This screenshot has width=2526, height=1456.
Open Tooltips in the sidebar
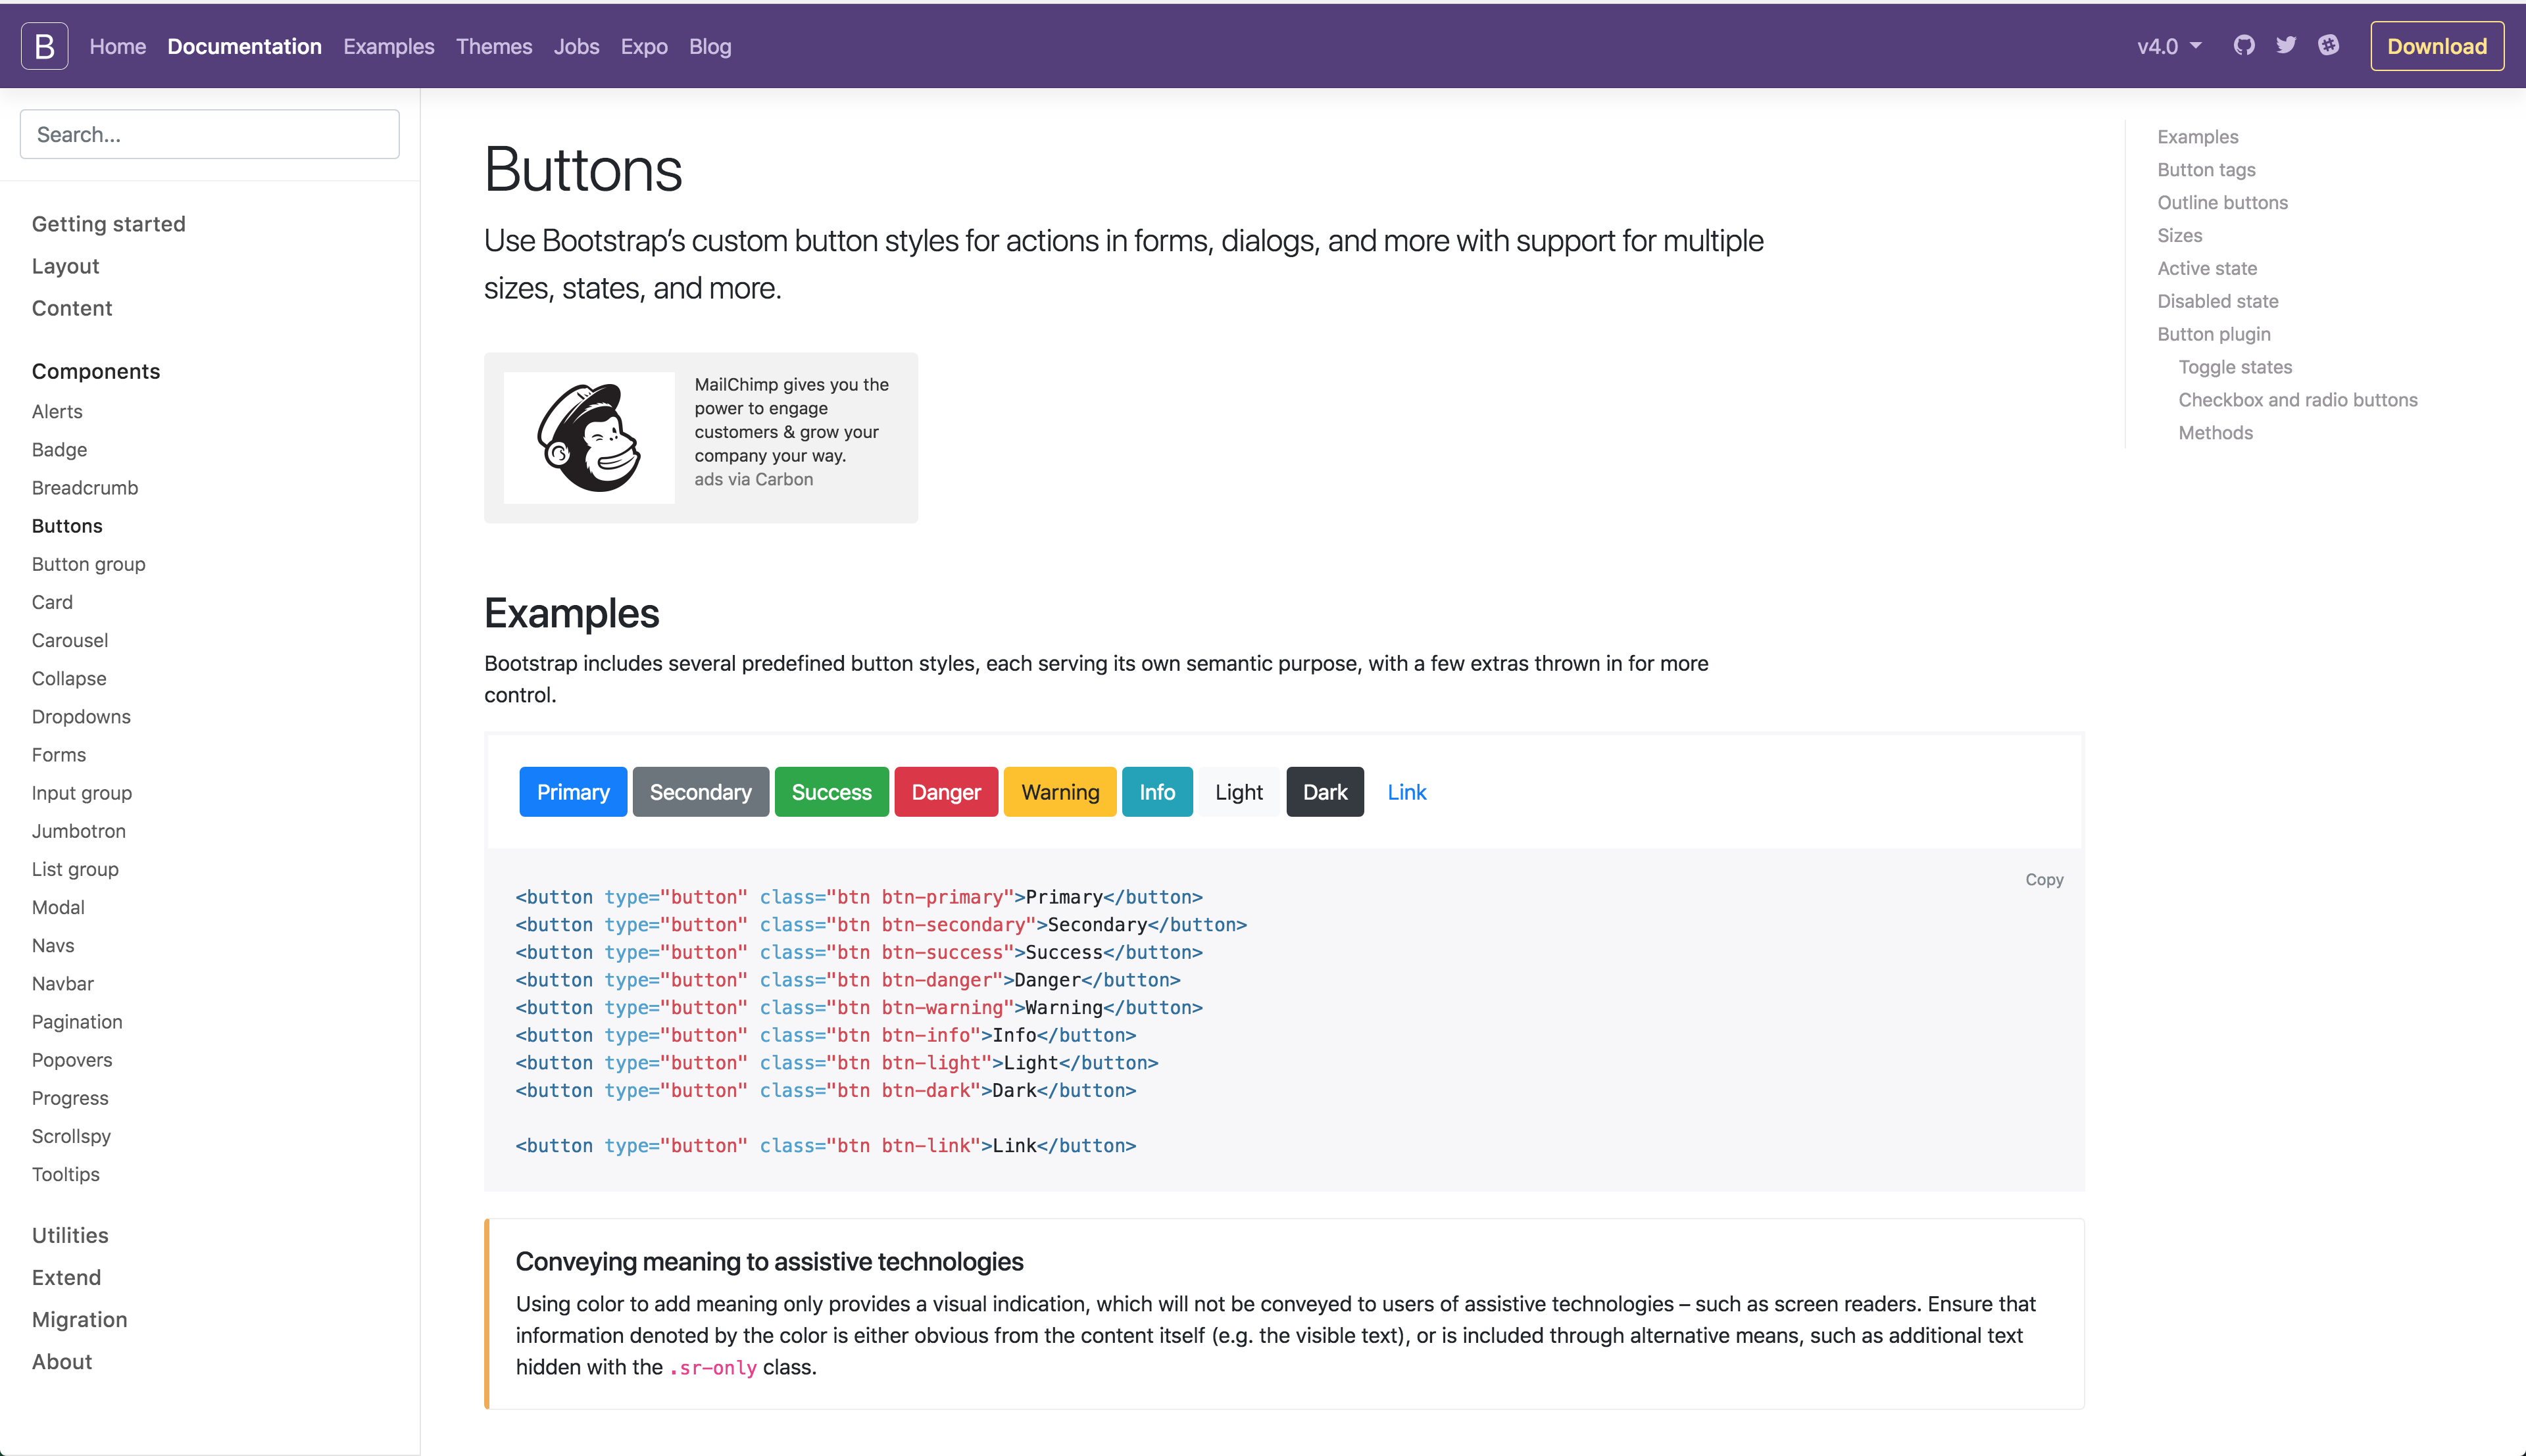coord(66,1174)
